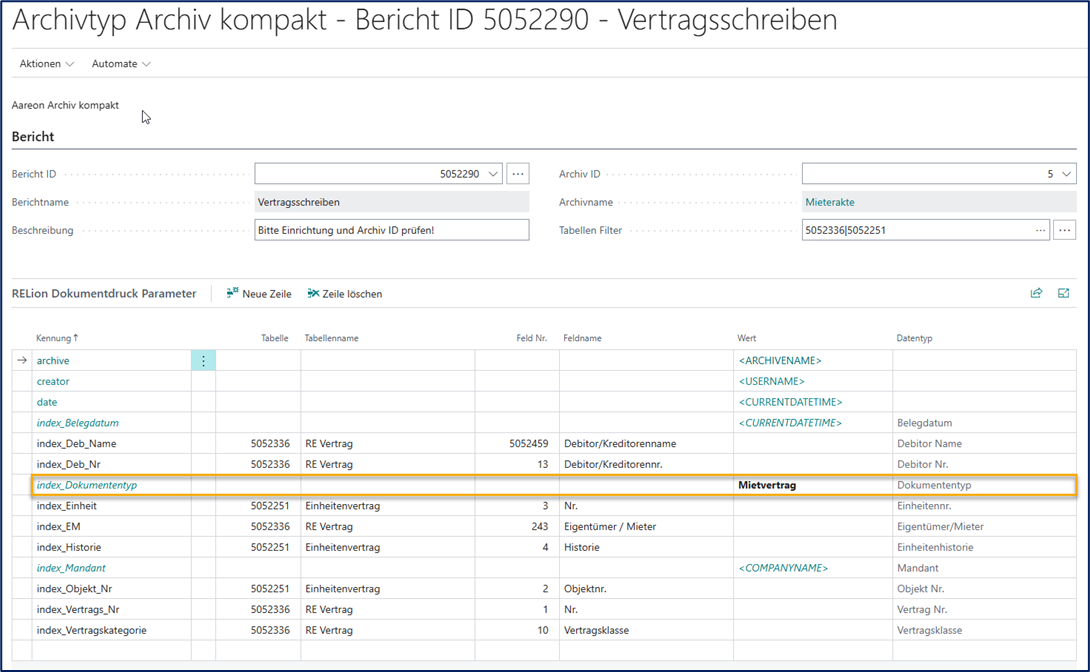Screen dimensions: 1090x672
Task: Open the Automate menu
Action: pyautogui.click(x=121, y=64)
